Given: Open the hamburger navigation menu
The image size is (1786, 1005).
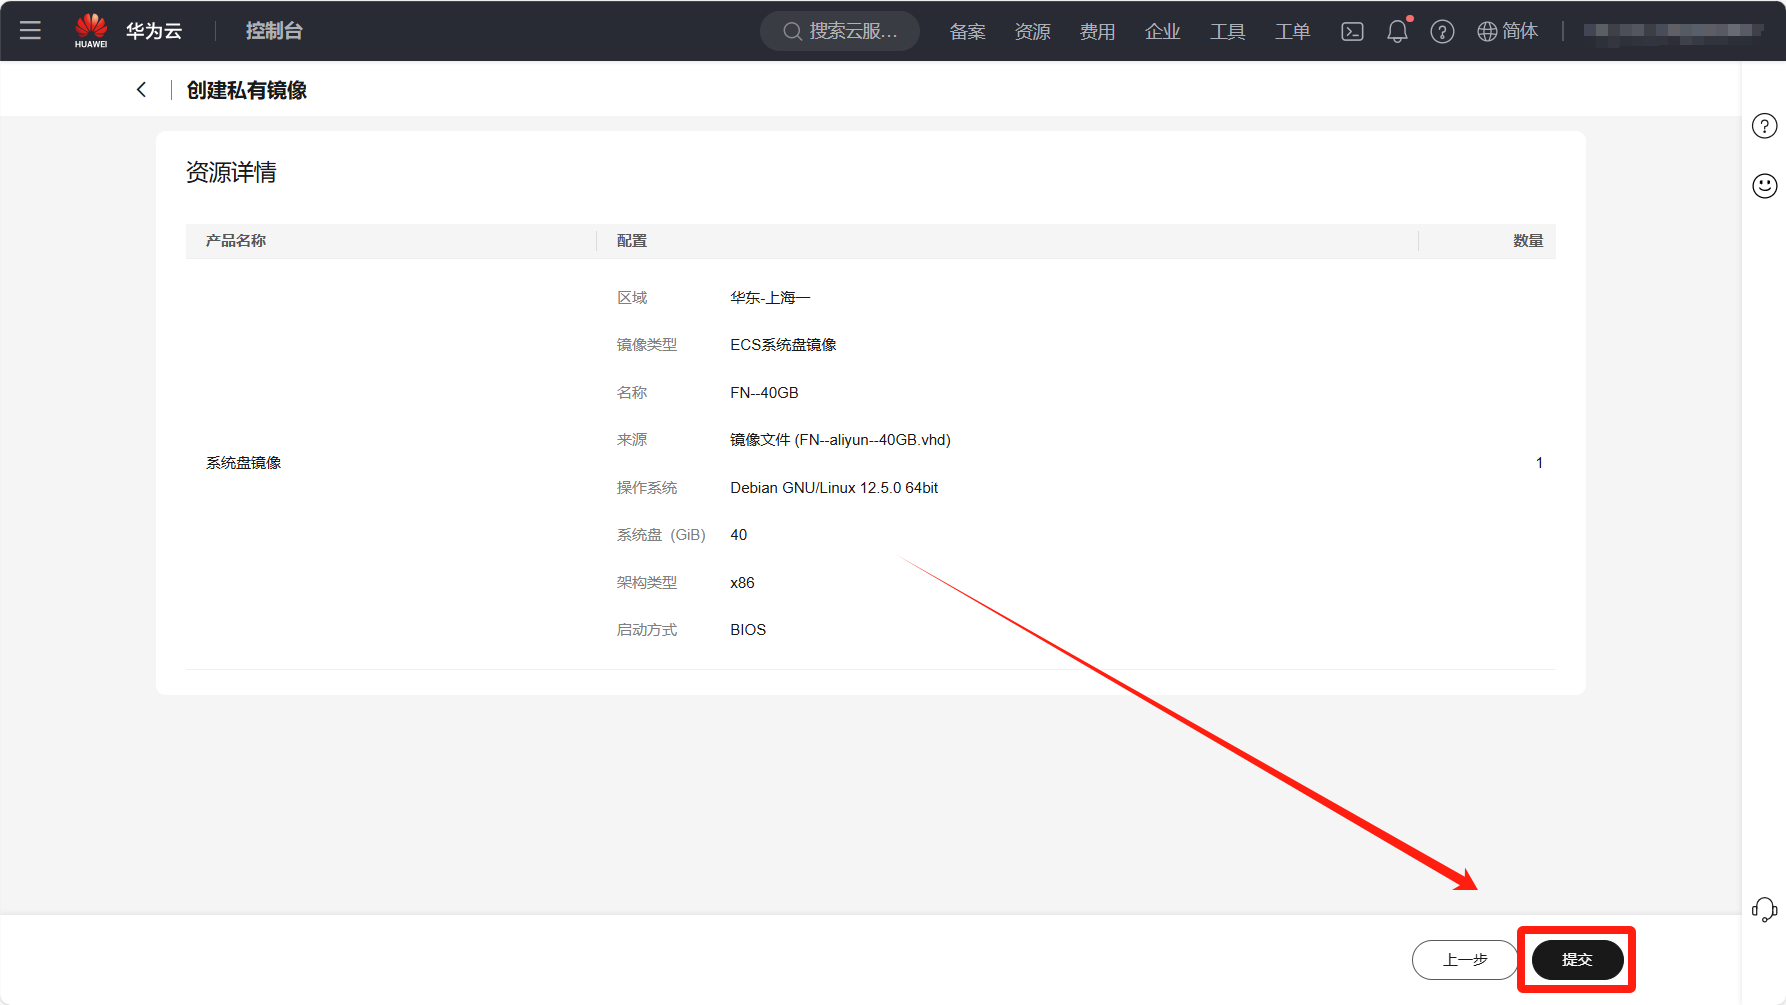Looking at the screenshot, I should pyautogui.click(x=30, y=31).
